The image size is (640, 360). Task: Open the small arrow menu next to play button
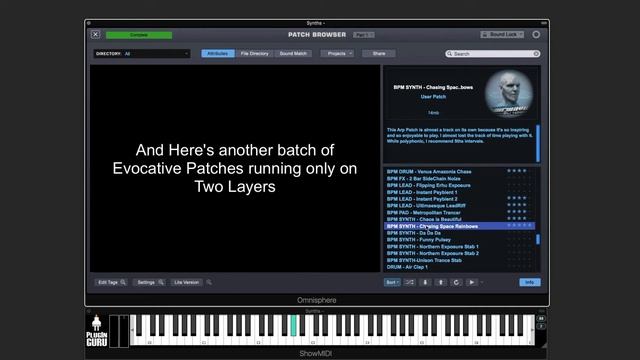(482, 282)
